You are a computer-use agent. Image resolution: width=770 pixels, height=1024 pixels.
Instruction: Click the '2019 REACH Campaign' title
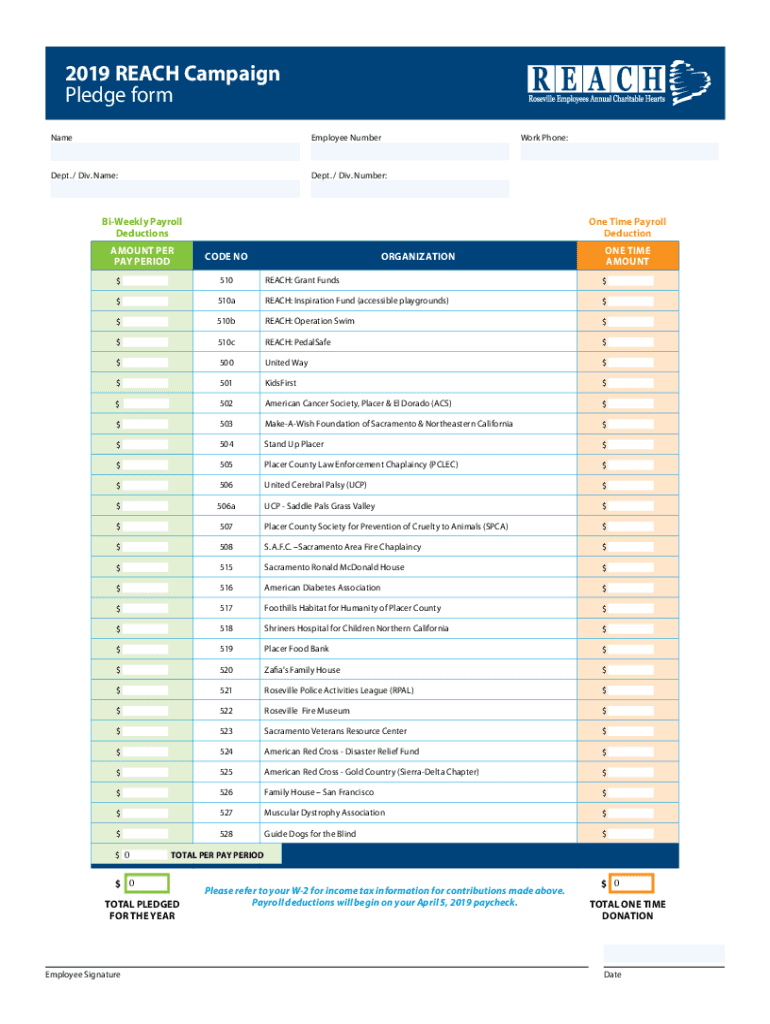[172, 73]
